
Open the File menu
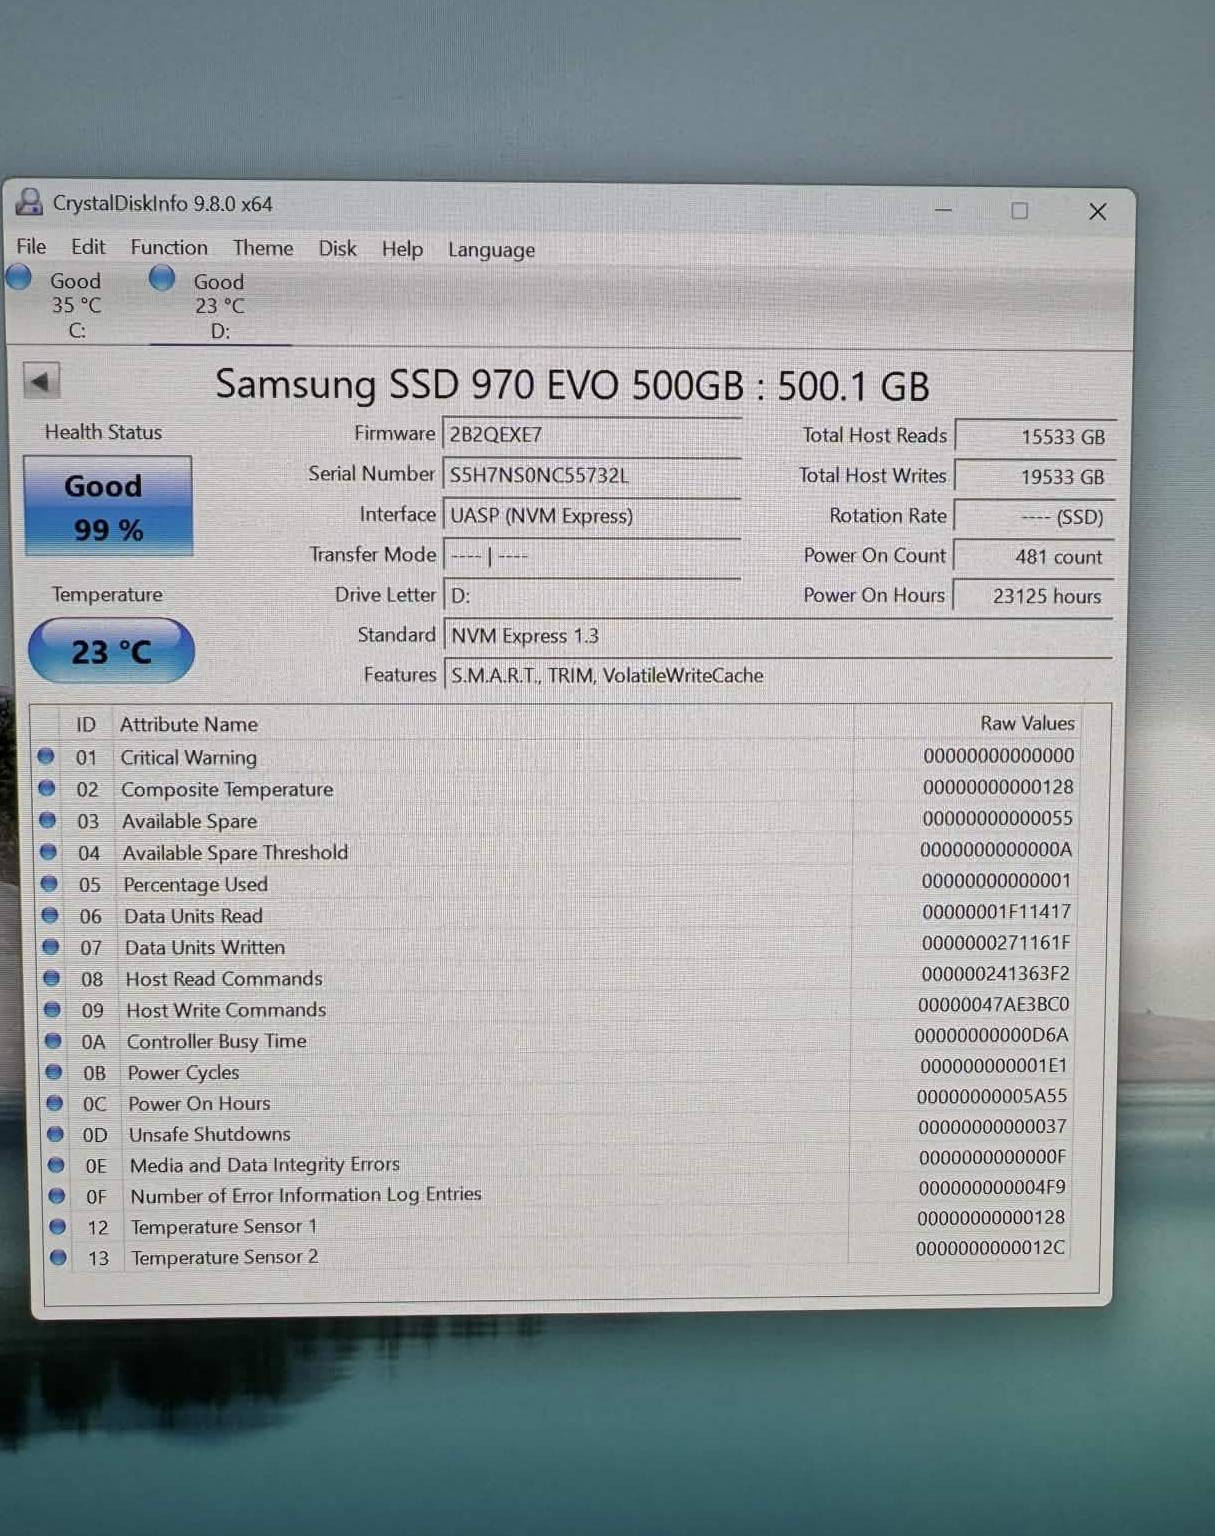point(31,246)
